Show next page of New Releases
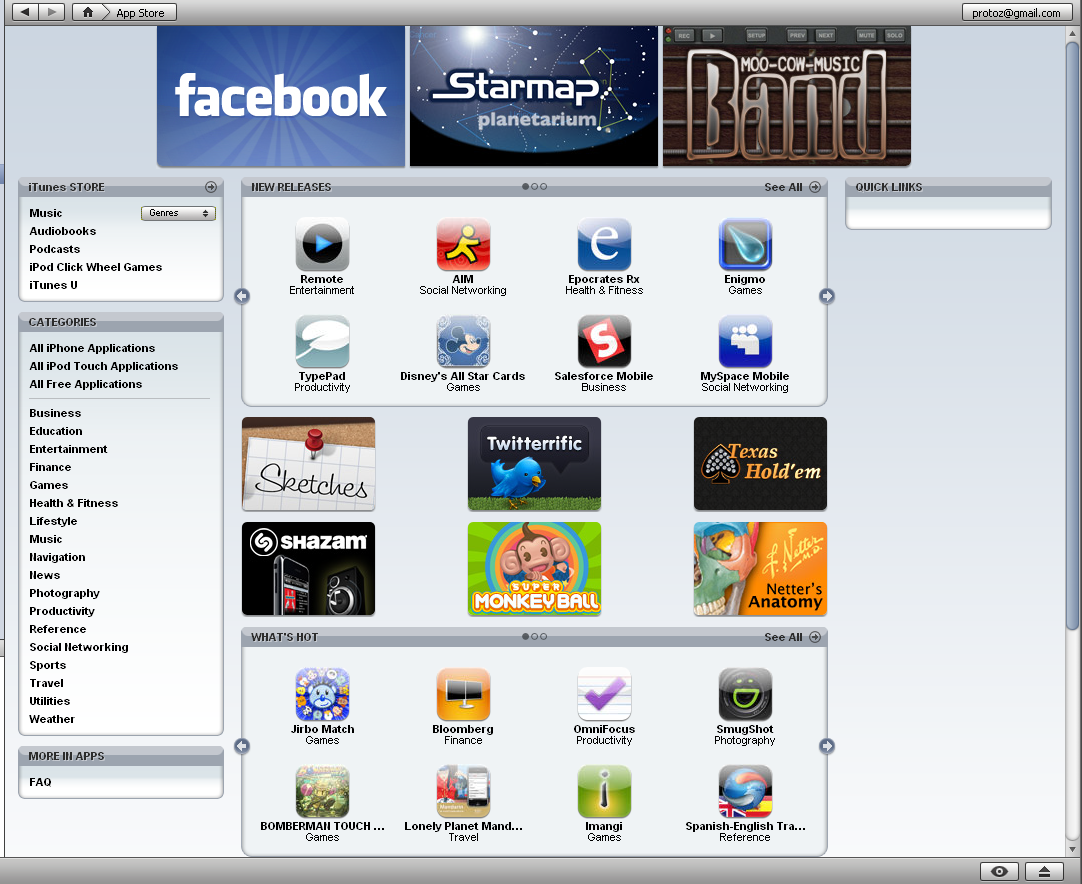This screenshot has width=1082, height=884. tap(827, 296)
